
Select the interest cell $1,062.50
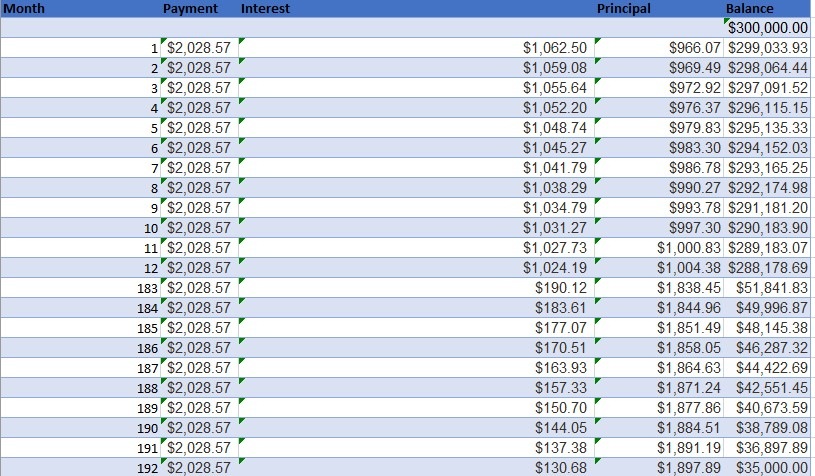coord(416,48)
